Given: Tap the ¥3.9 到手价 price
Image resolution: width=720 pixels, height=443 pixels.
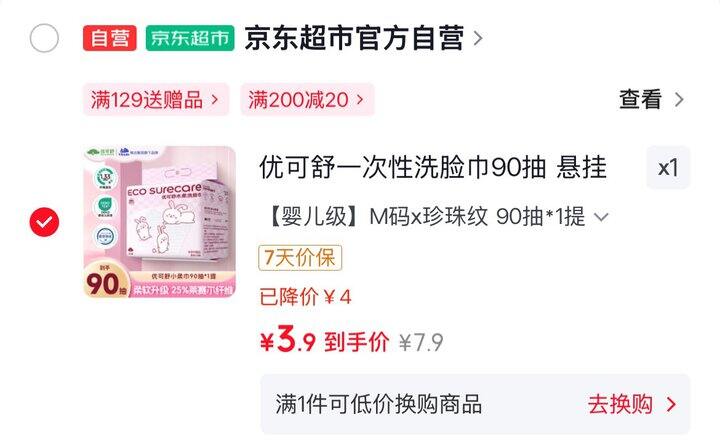Looking at the screenshot, I should (x=324, y=341).
